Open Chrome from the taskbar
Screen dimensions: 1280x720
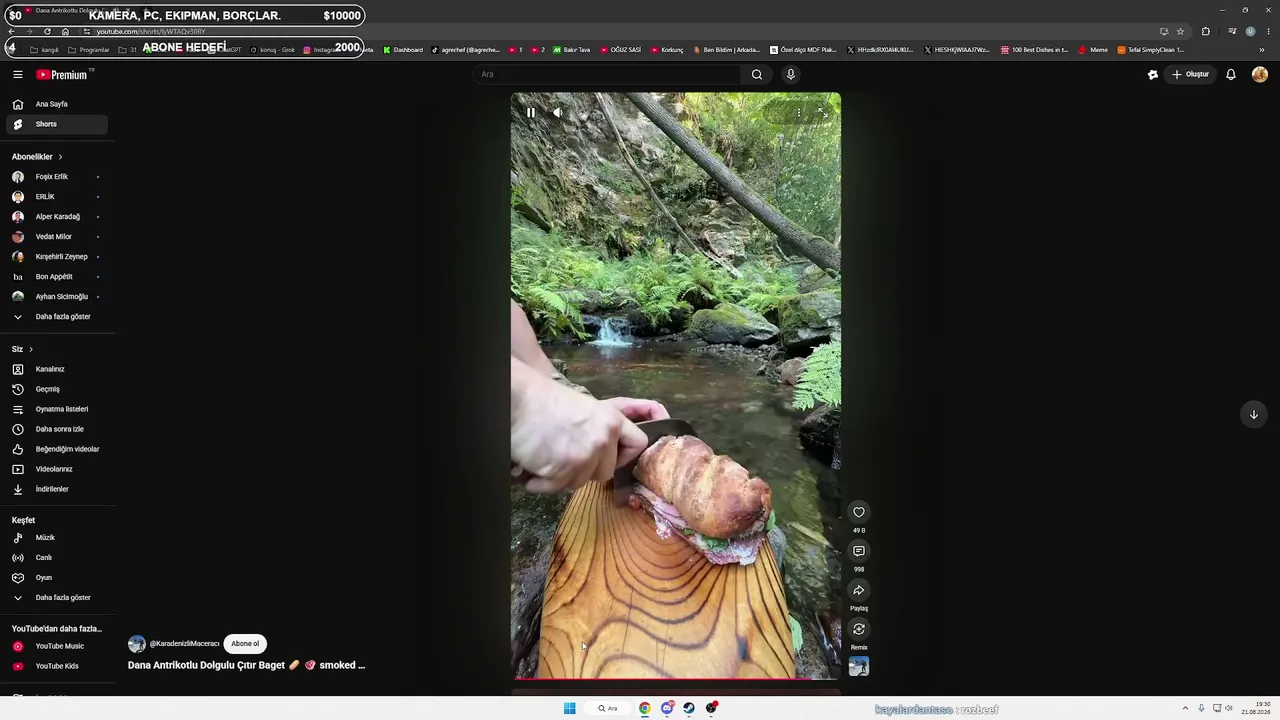point(645,709)
